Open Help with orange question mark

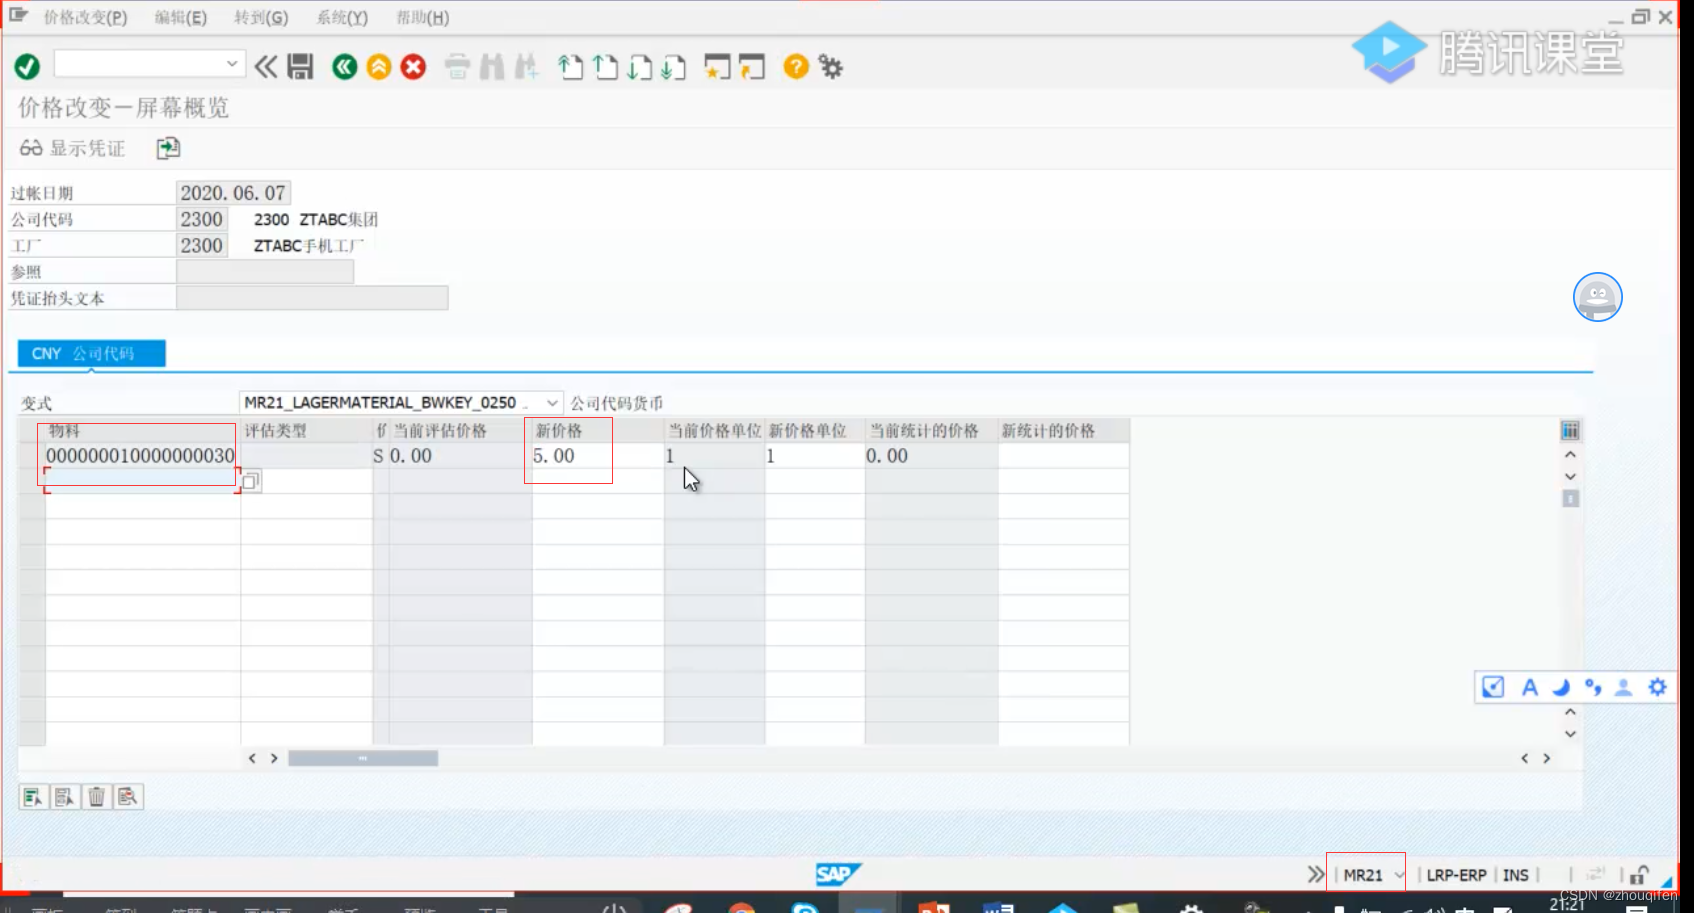click(796, 67)
